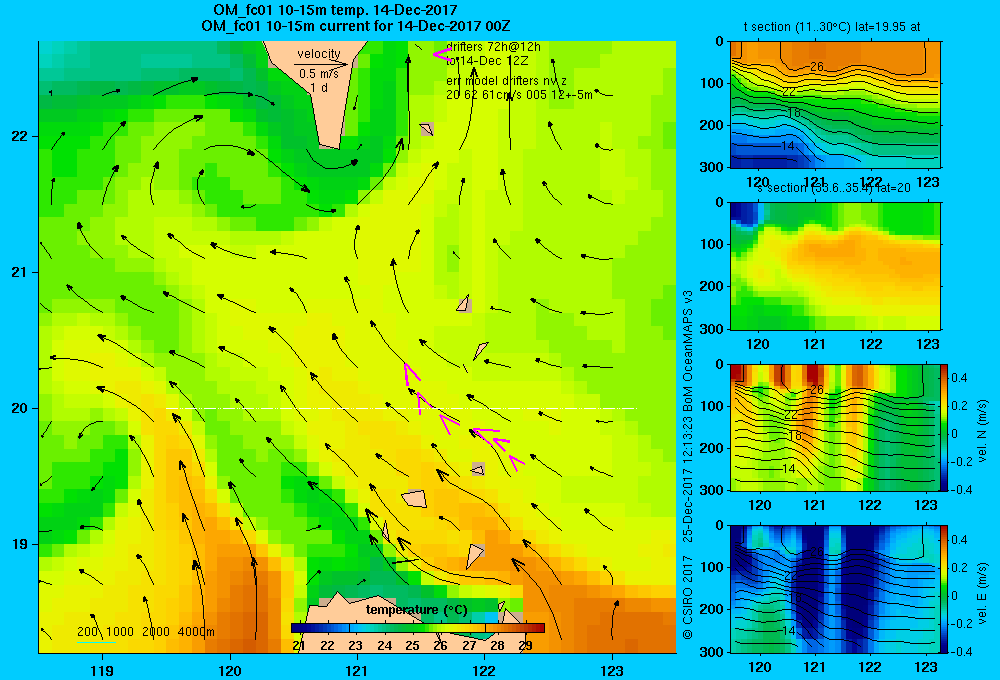1000x680 pixels.
Task: Click longitude label 120 below the main map
Action: (x=230, y=670)
